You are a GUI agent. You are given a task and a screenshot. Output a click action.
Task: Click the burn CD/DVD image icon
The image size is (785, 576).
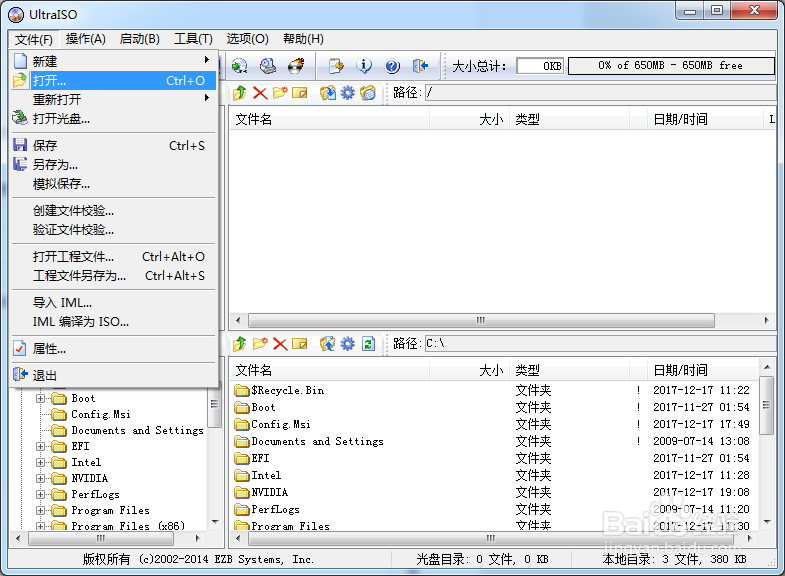pyautogui.click(x=296, y=66)
